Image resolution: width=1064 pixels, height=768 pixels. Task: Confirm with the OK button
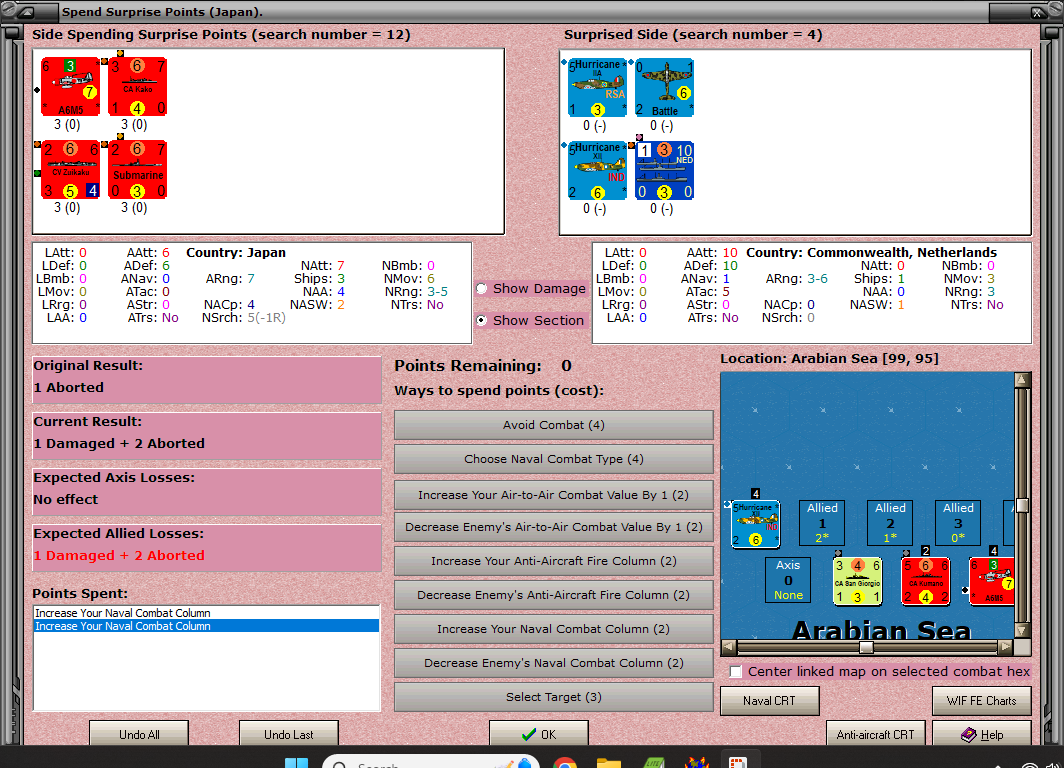[x=539, y=734]
